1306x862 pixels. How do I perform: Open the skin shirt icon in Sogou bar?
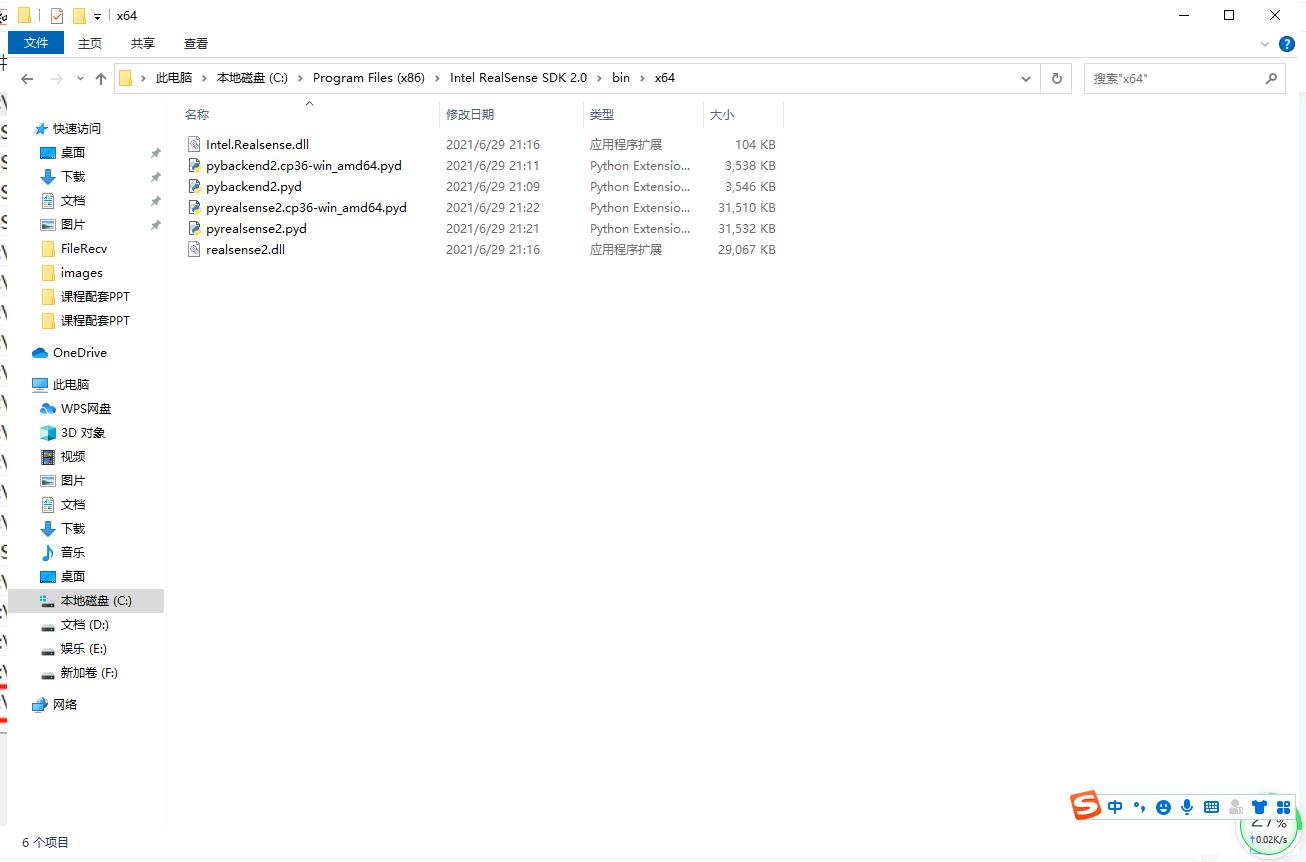click(1259, 806)
